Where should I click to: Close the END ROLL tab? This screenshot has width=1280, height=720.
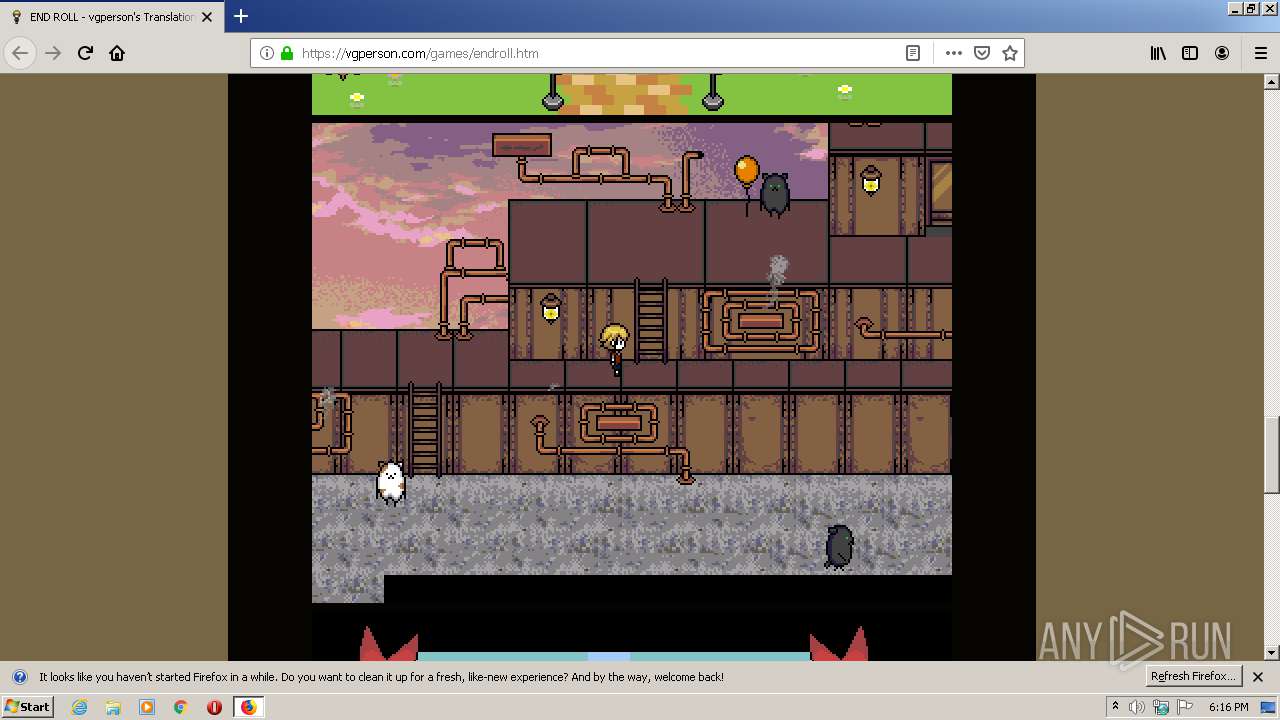(x=208, y=17)
